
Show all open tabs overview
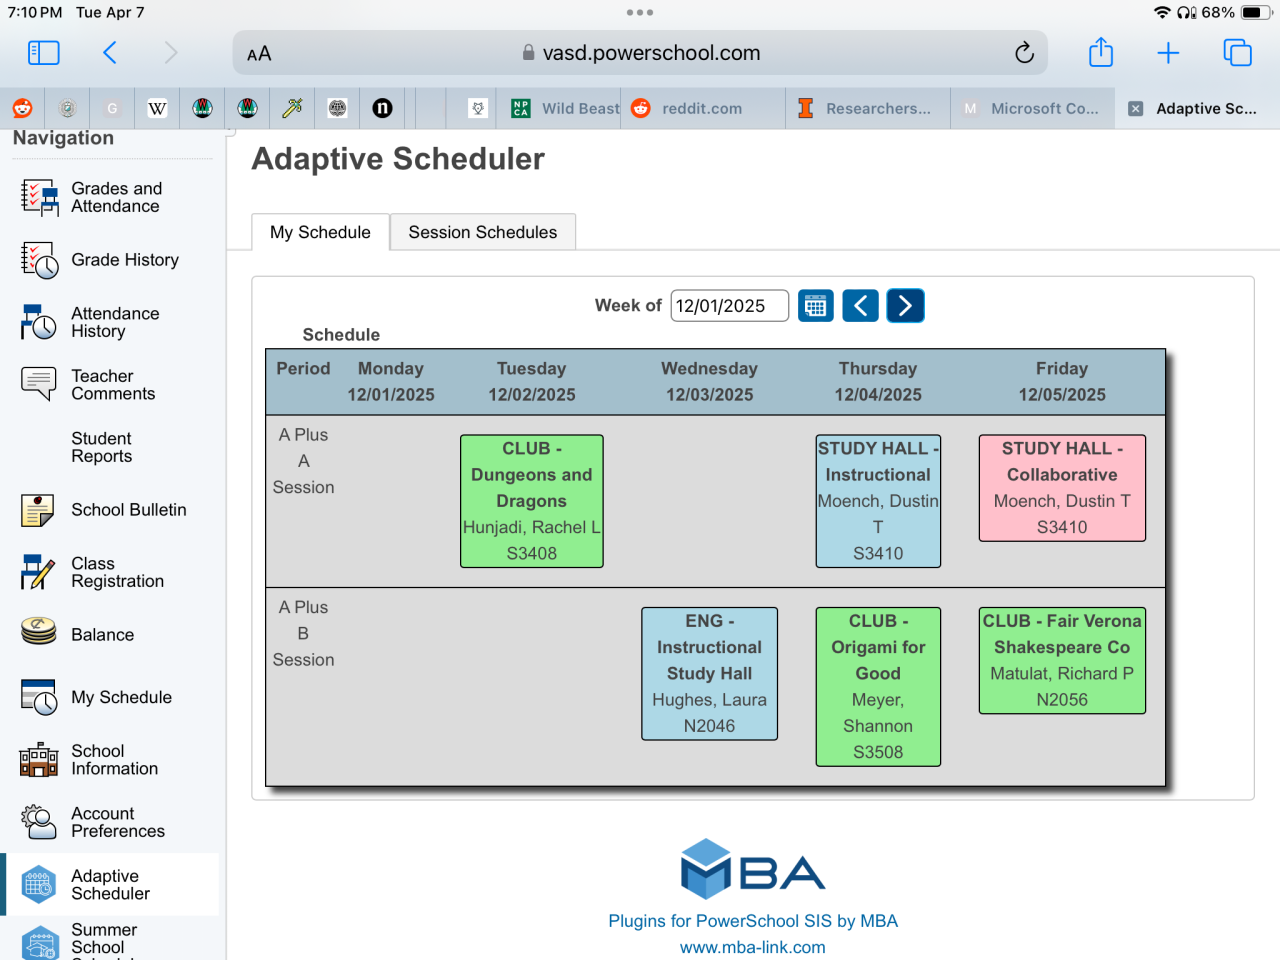1237,53
